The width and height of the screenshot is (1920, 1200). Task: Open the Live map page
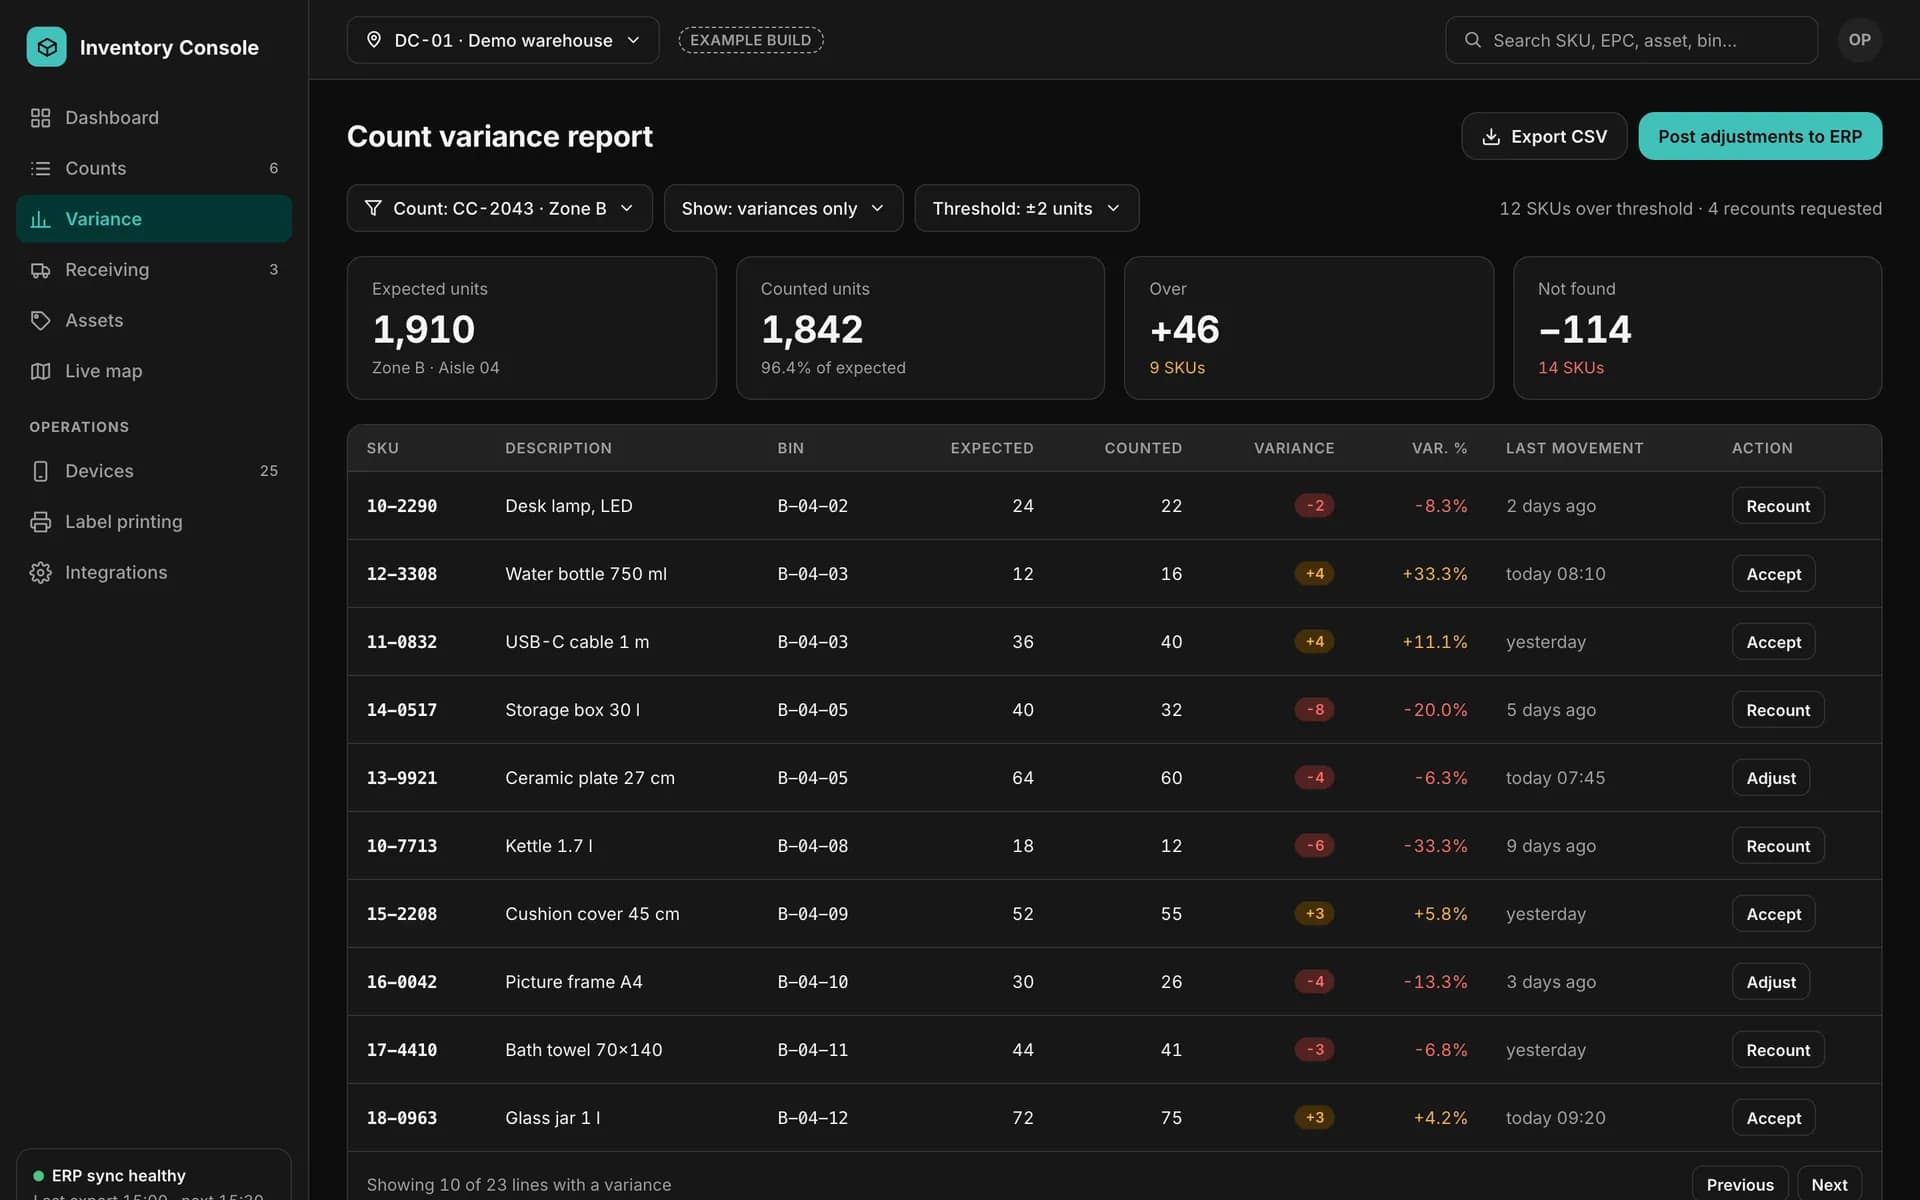(154, 371)
